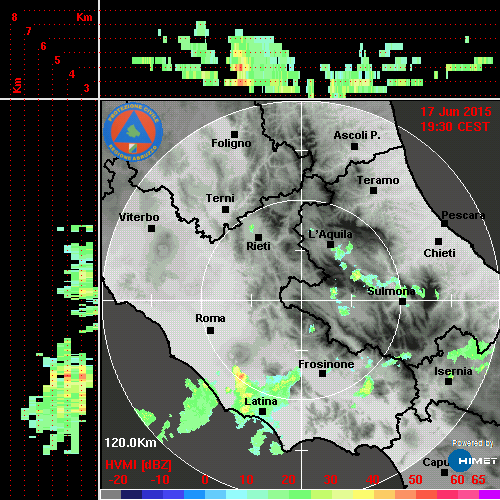
Task: Click the '30' dBZ scale value
Action: point(330,480)
